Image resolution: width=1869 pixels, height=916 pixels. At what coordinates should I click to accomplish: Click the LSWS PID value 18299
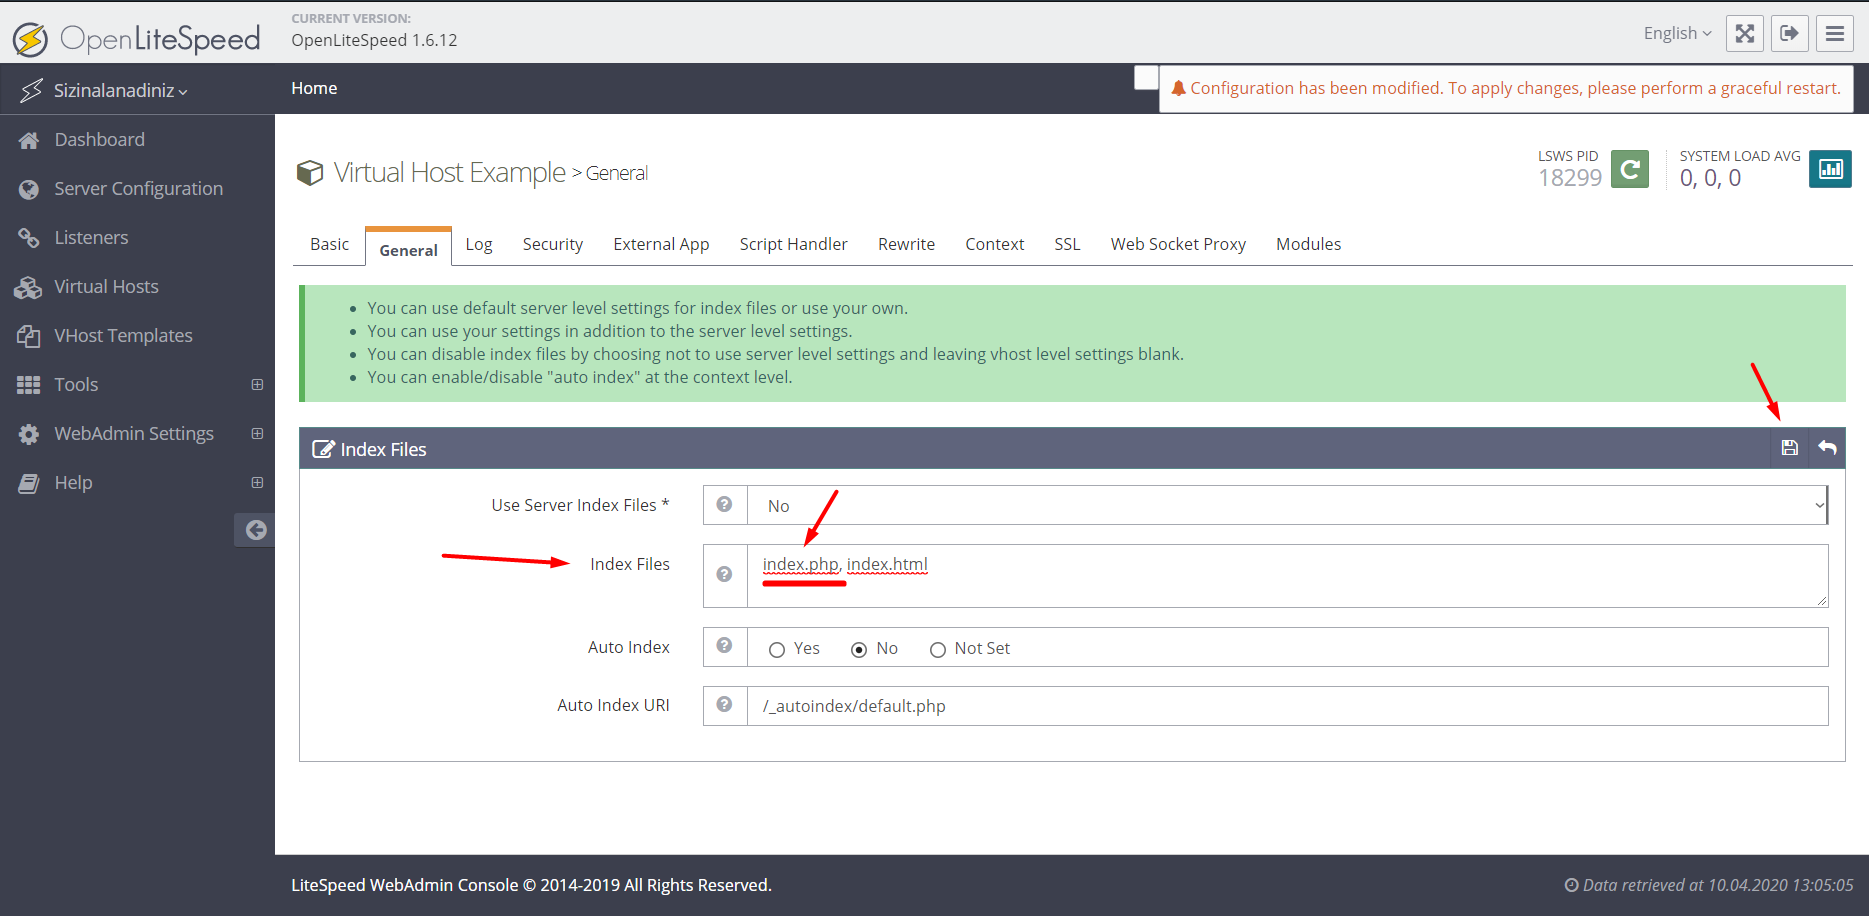(x=1570, y=178)
